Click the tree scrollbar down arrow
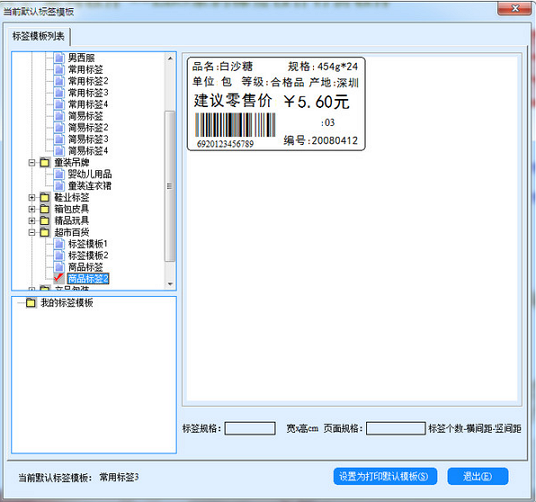 [x=170, y=284]
